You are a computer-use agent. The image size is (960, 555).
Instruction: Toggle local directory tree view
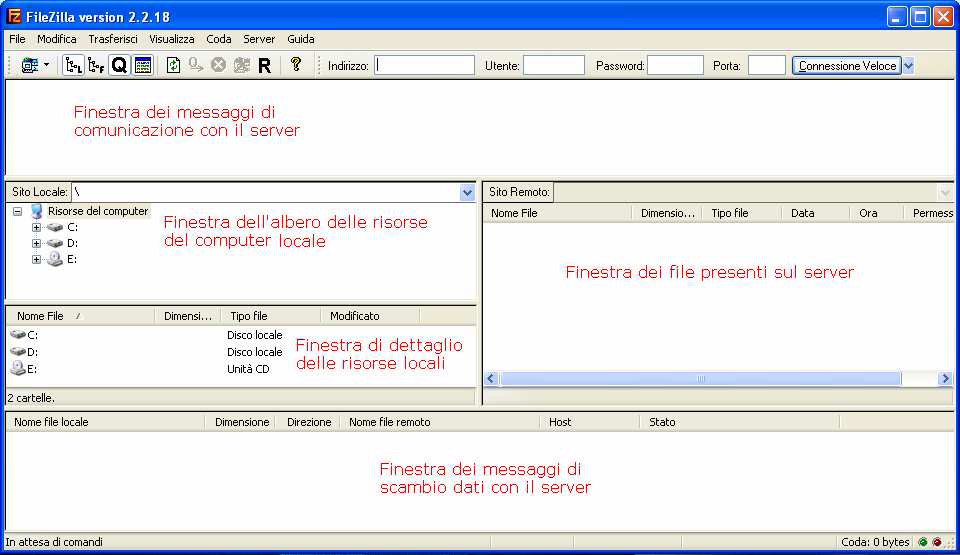73,65
